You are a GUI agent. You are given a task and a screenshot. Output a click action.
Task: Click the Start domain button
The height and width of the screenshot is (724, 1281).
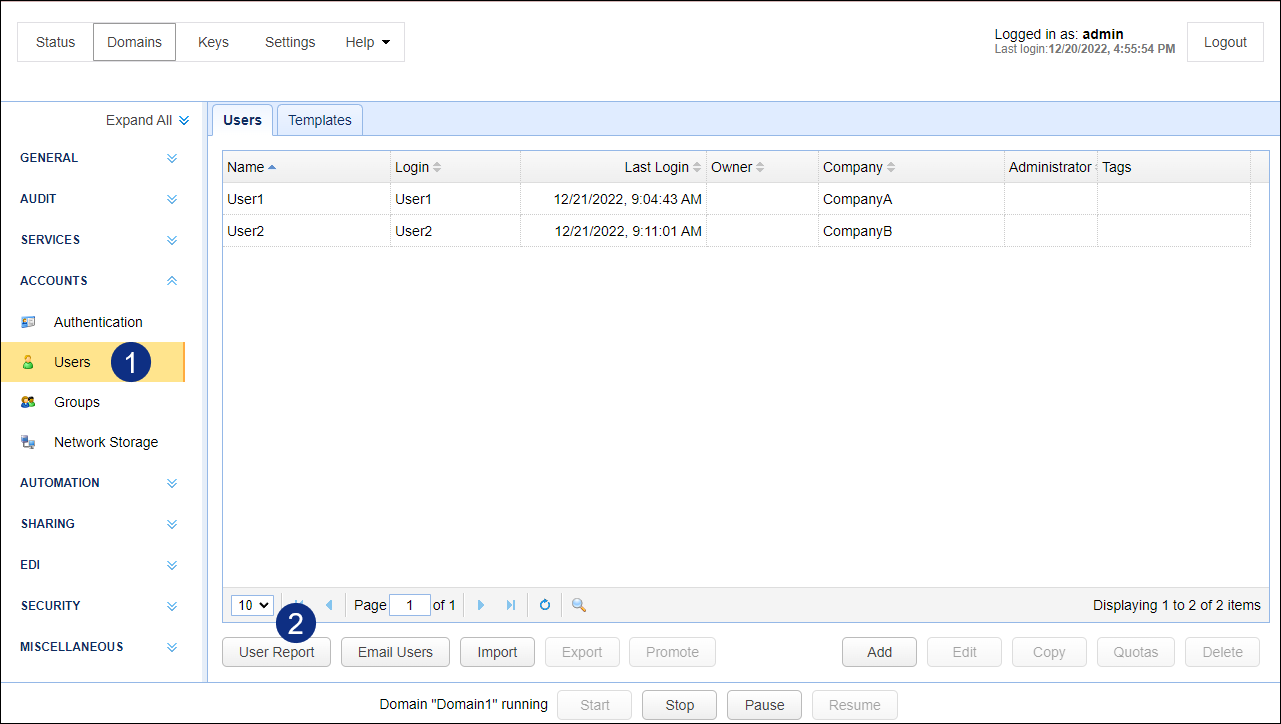pyautogui.click(x=594, y=705)
